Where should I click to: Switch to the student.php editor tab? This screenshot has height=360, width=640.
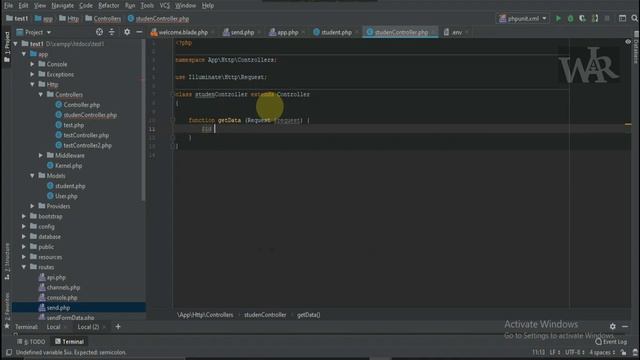(336, 32)
